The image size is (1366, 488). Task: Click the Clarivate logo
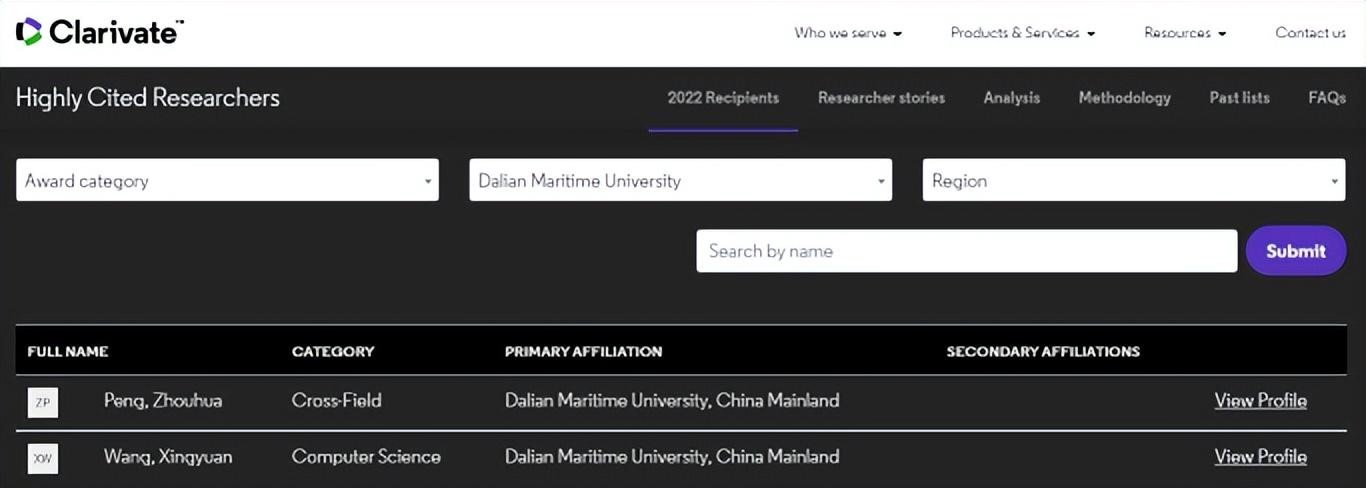pos(99,32)
